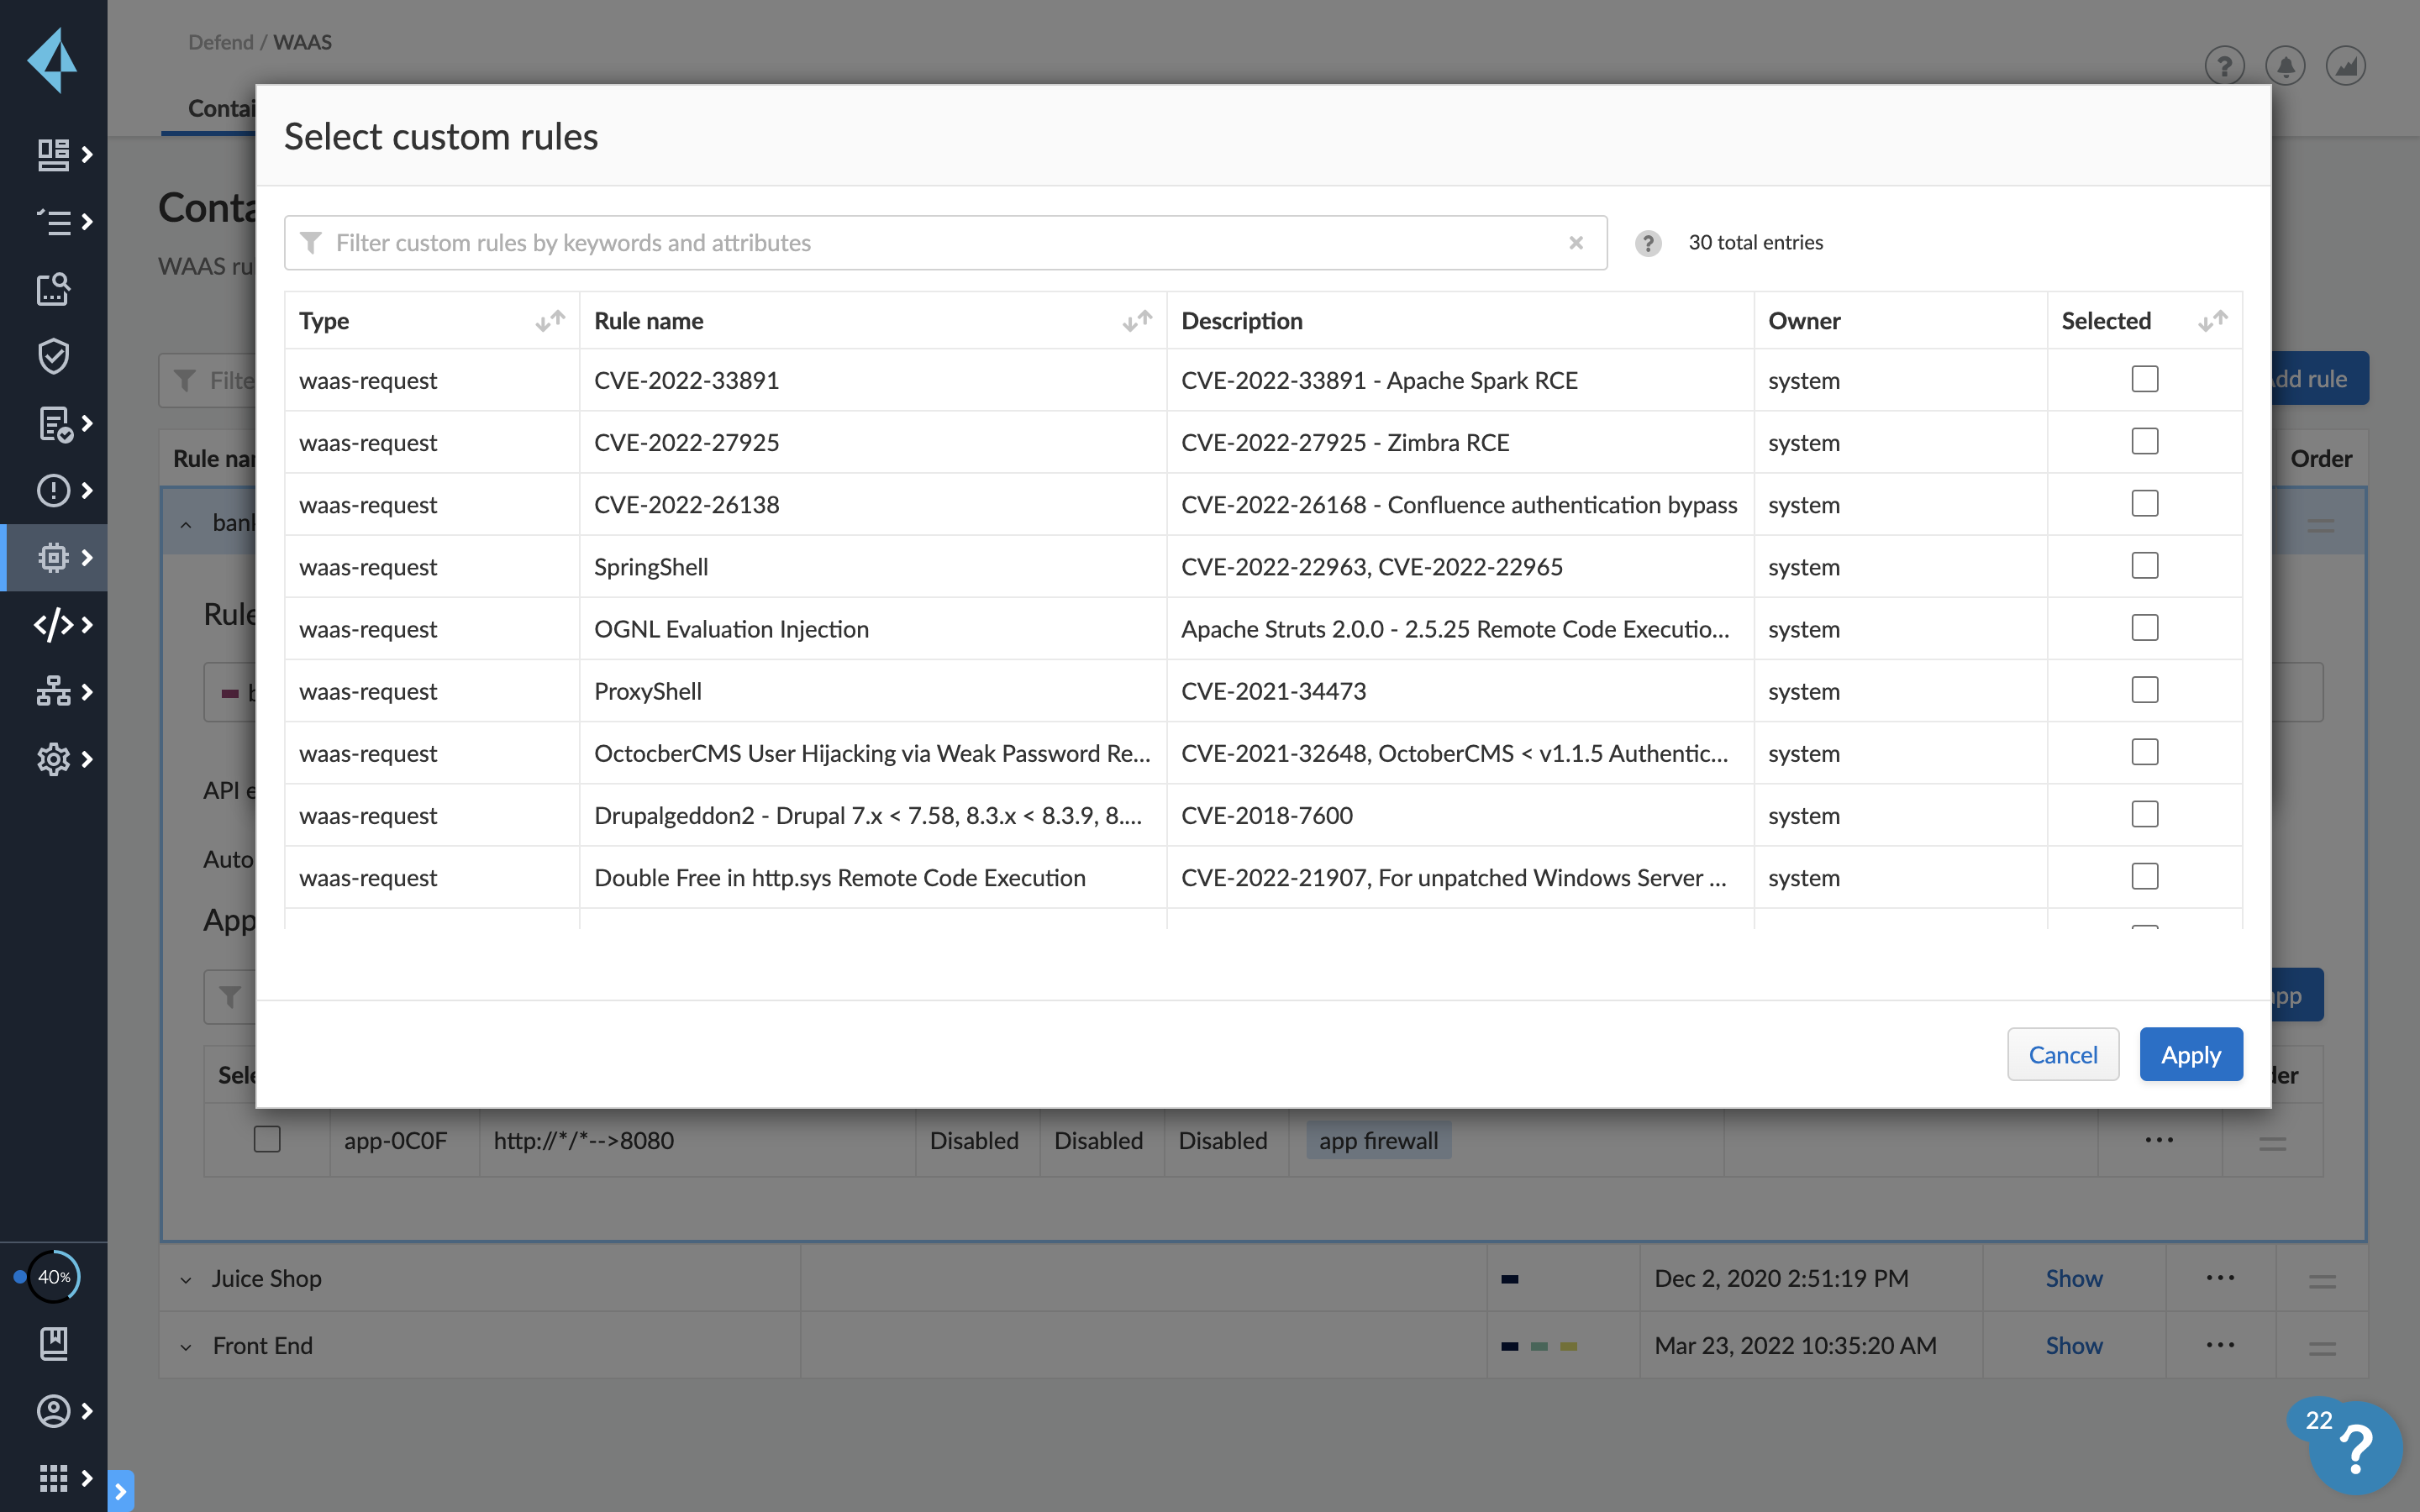The width and height of the screenshot is (2420, 1512).
Task: Sort table by Type column
Action: click(549, 321)
